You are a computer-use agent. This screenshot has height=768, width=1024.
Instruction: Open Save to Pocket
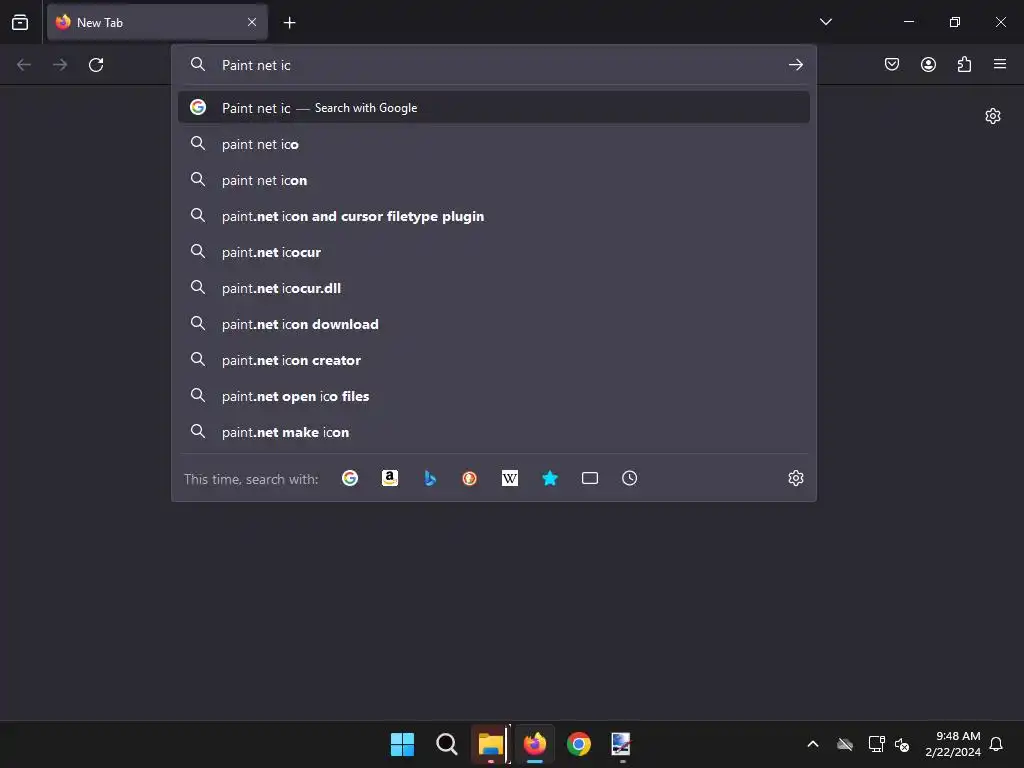click(892, 64)
